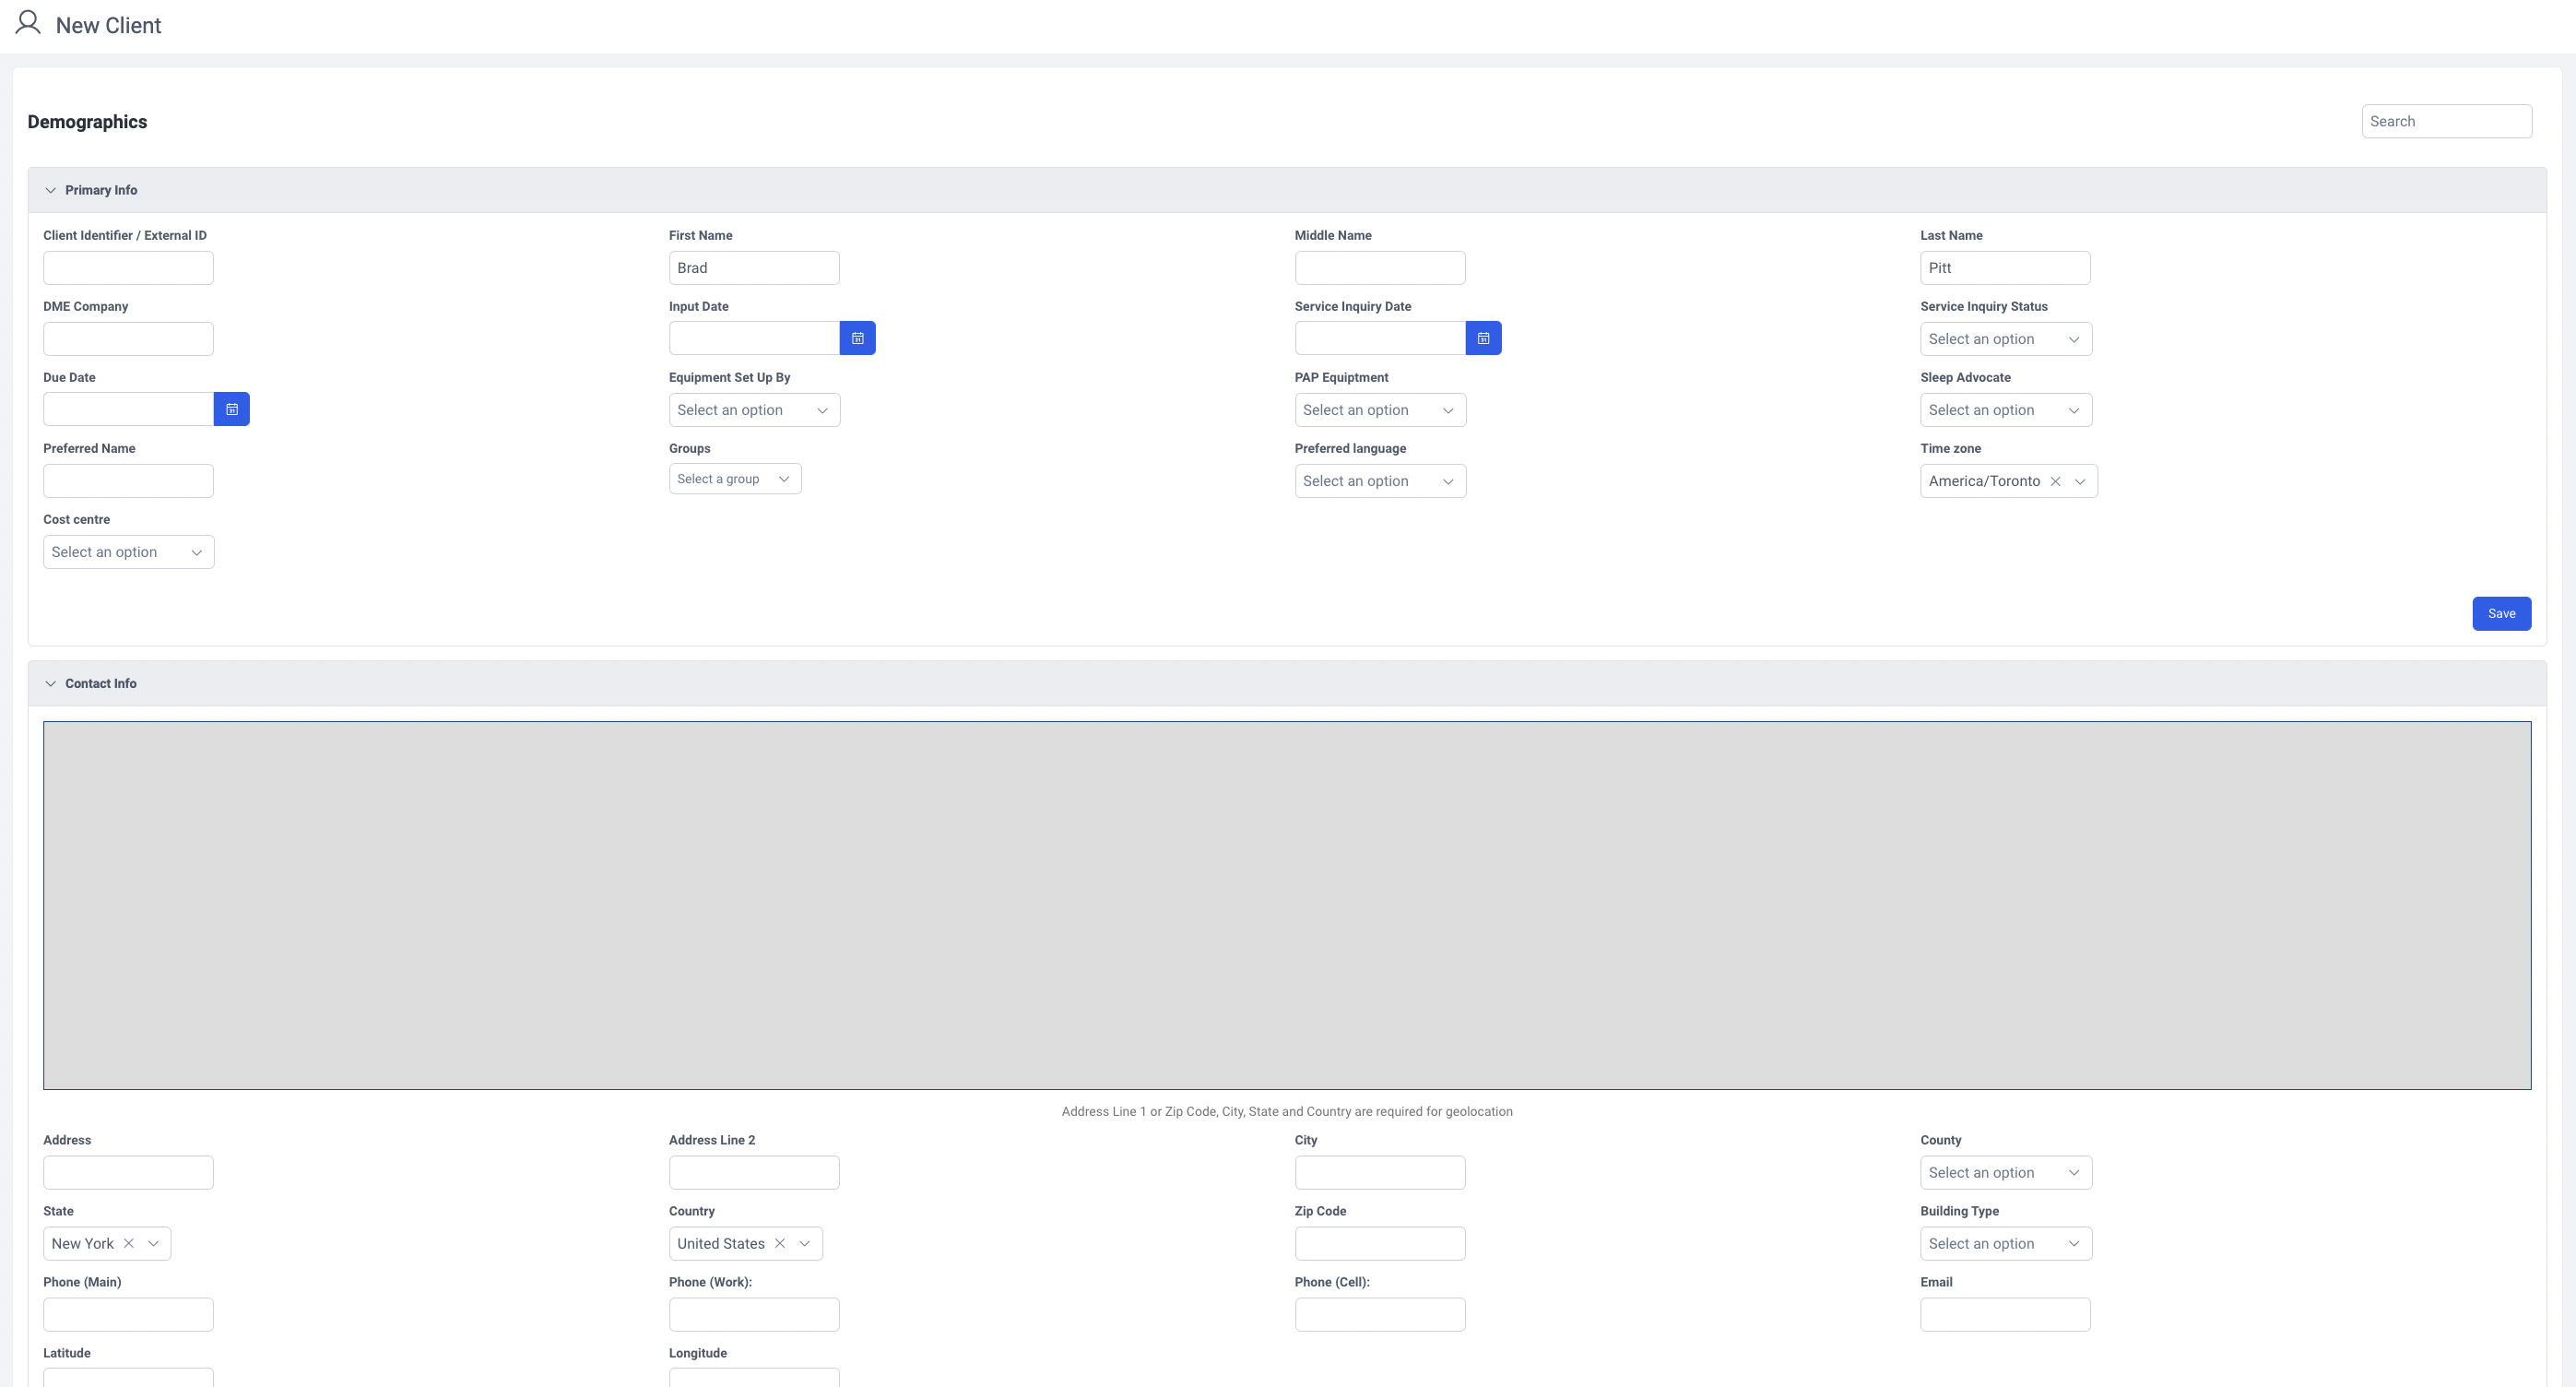Click the Zip Code input field

tap(1379, 1243)
